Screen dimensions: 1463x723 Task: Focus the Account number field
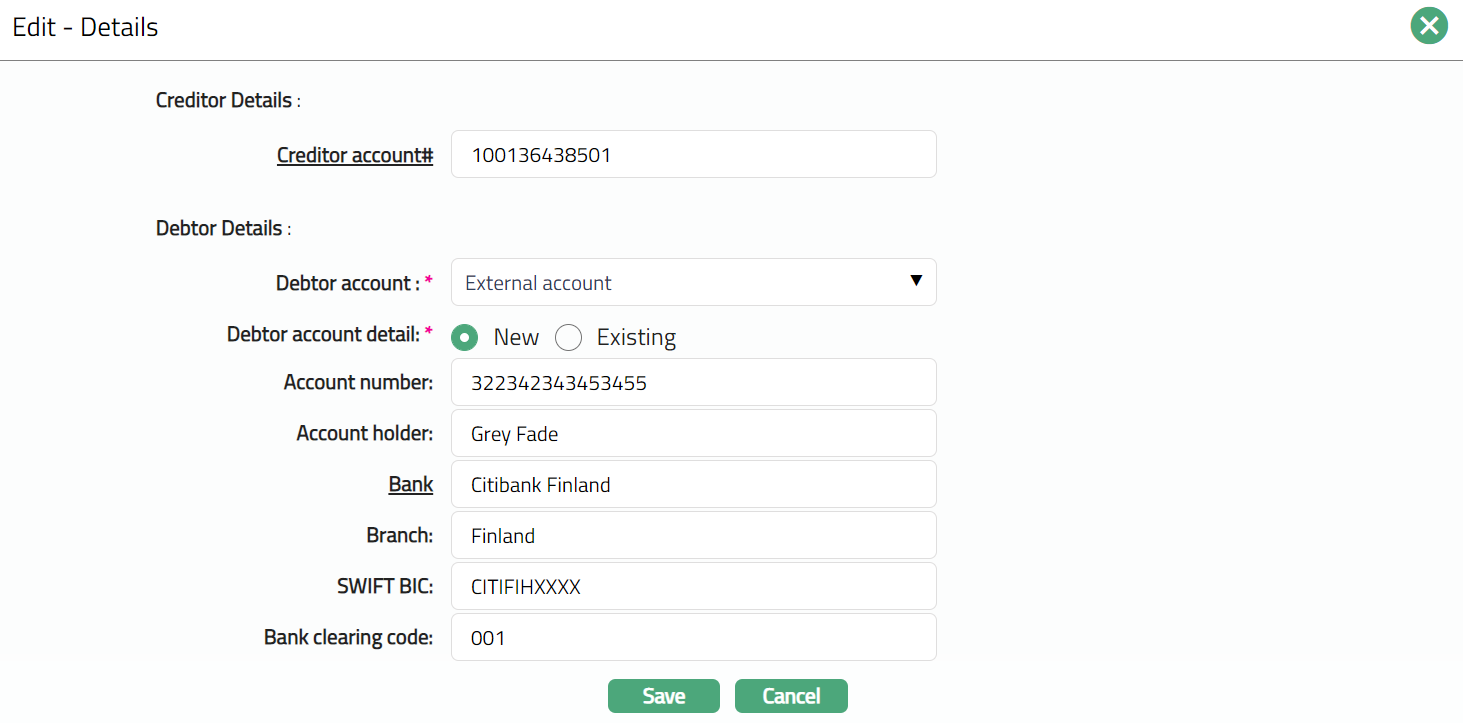tap(693, 383)
